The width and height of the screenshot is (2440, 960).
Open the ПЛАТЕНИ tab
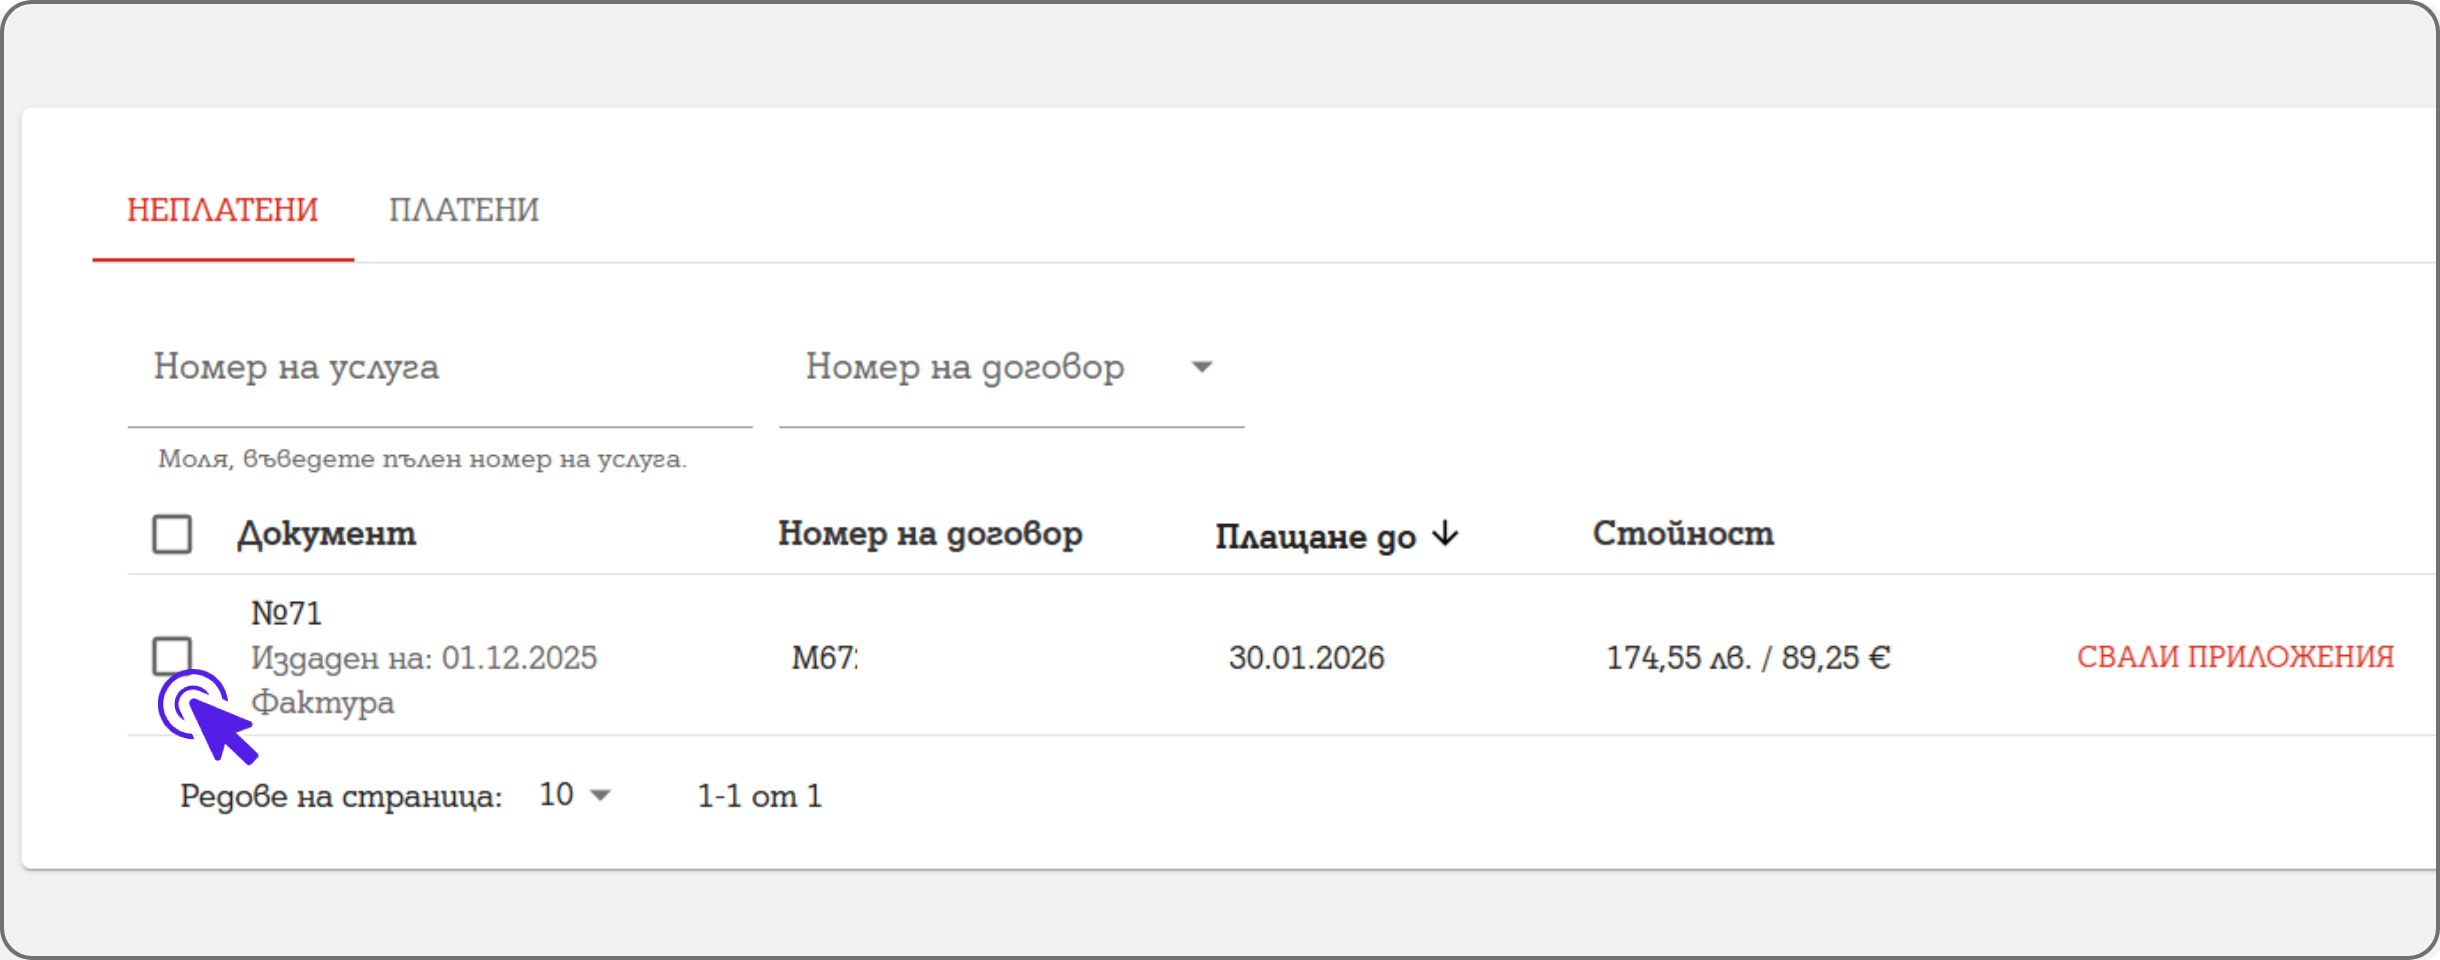(464, 210)
